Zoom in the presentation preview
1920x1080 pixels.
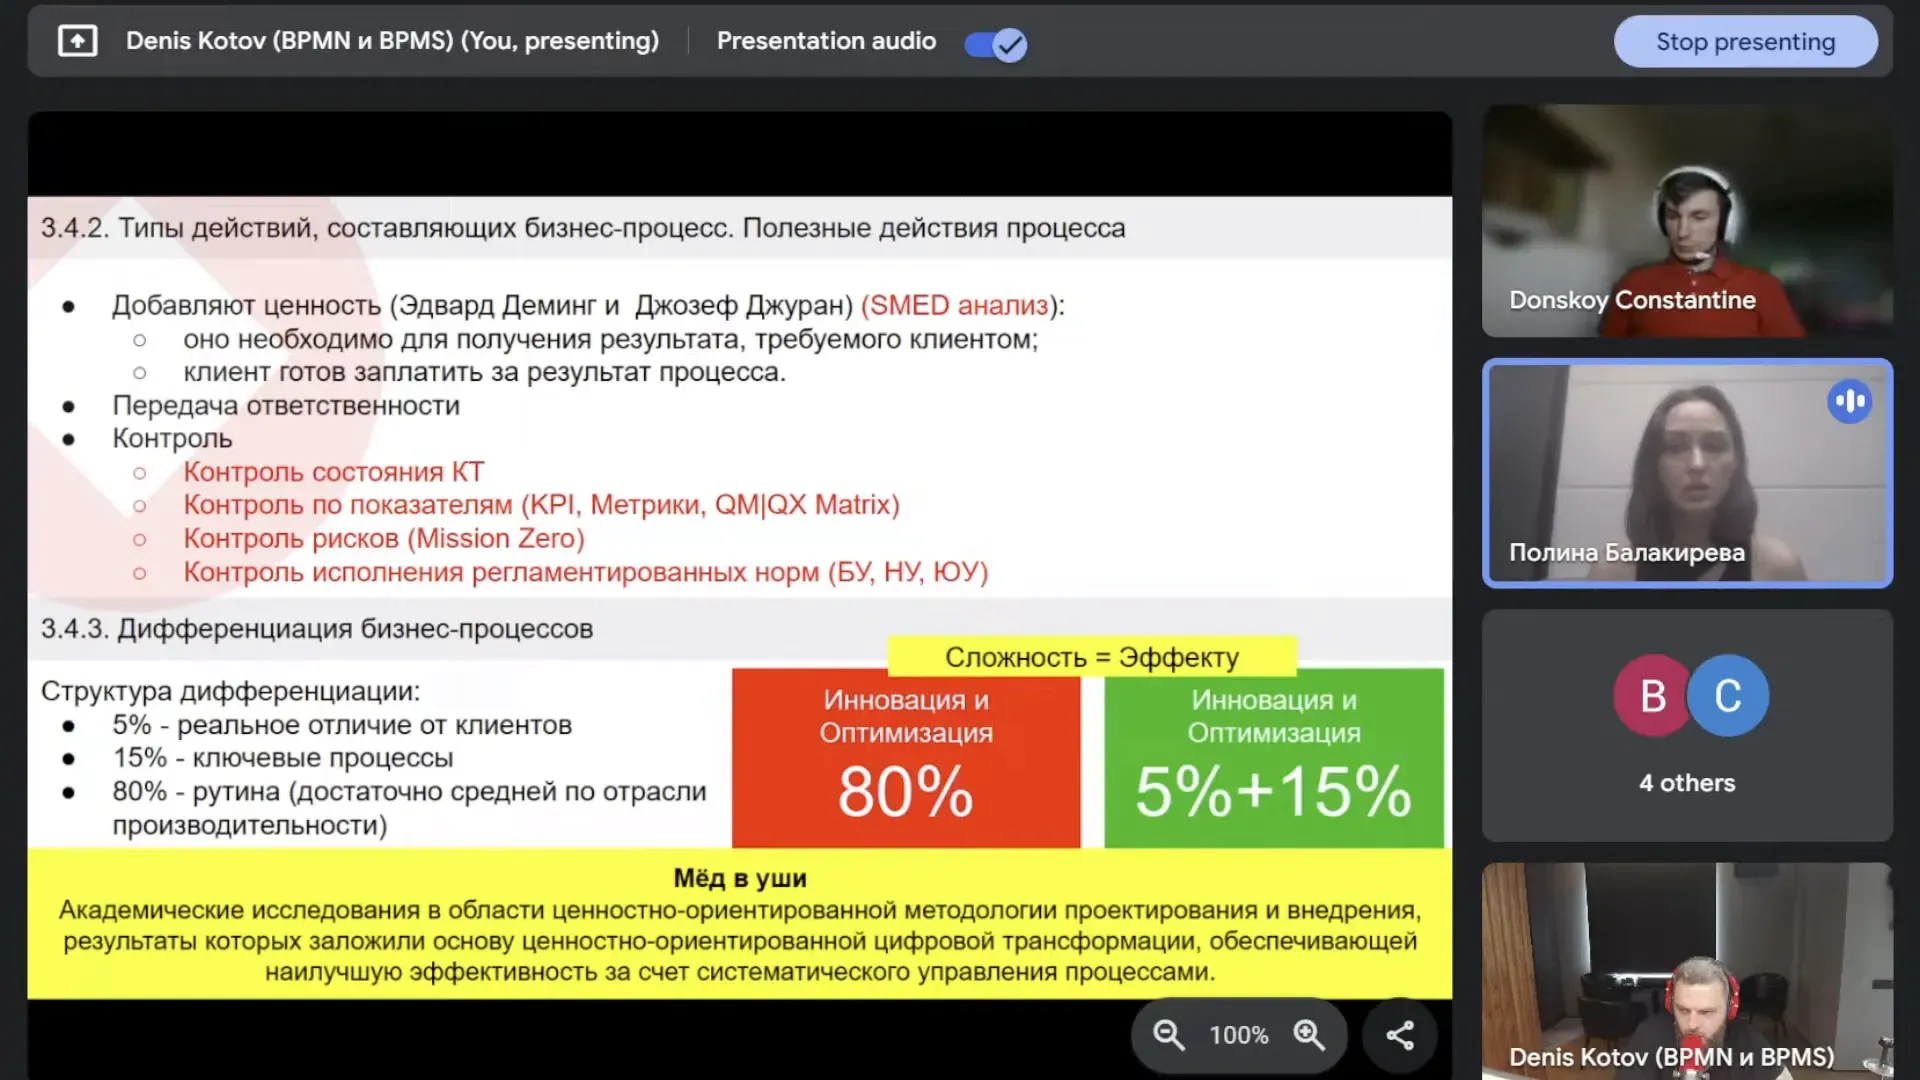pos(1309,1035)
